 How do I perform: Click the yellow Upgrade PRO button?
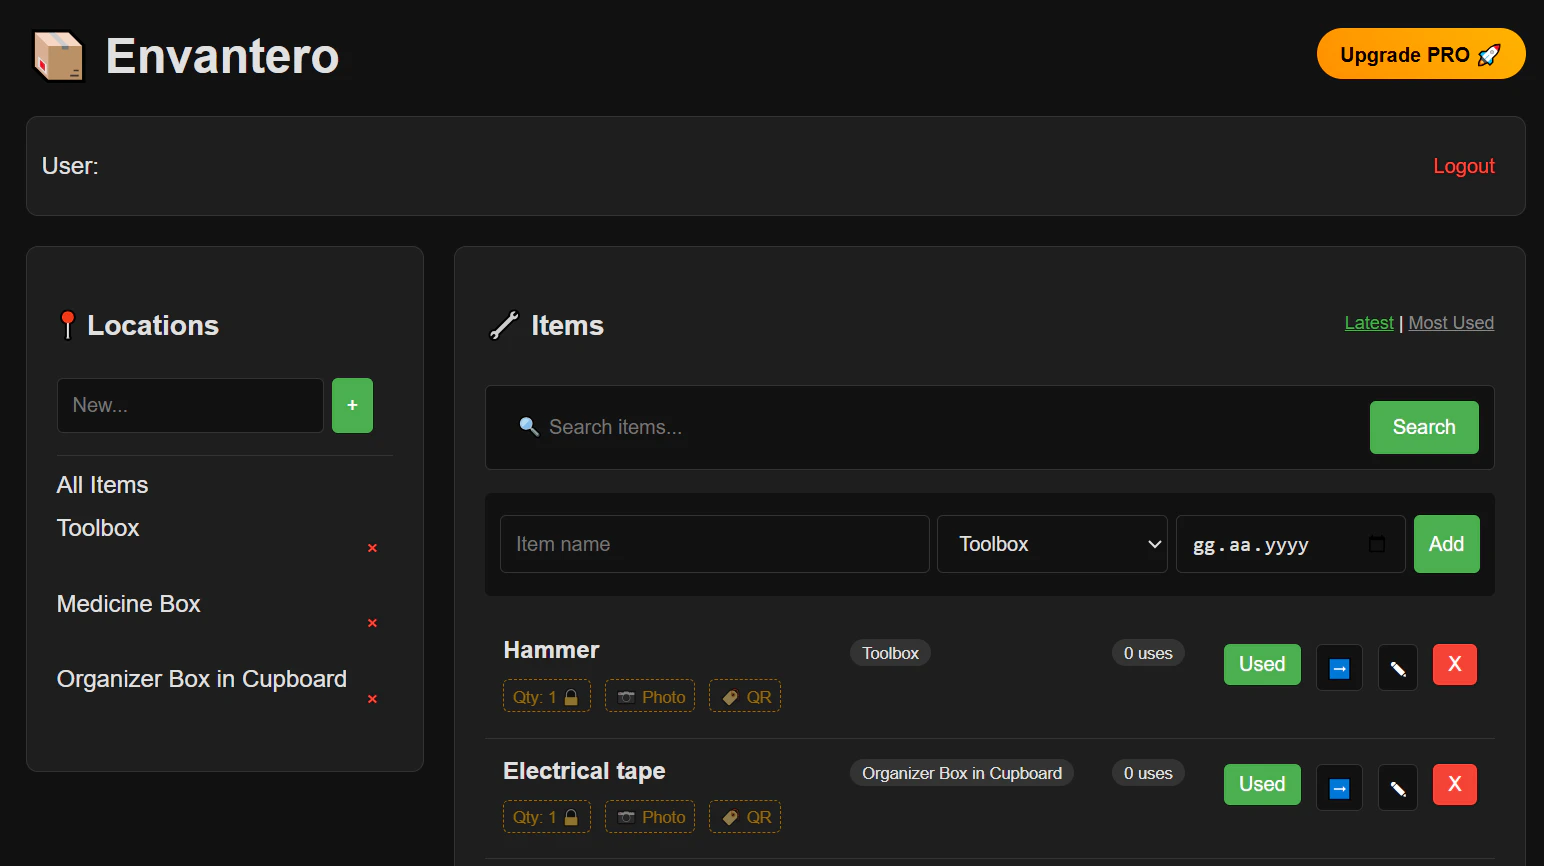click(x=1421, y=54)
